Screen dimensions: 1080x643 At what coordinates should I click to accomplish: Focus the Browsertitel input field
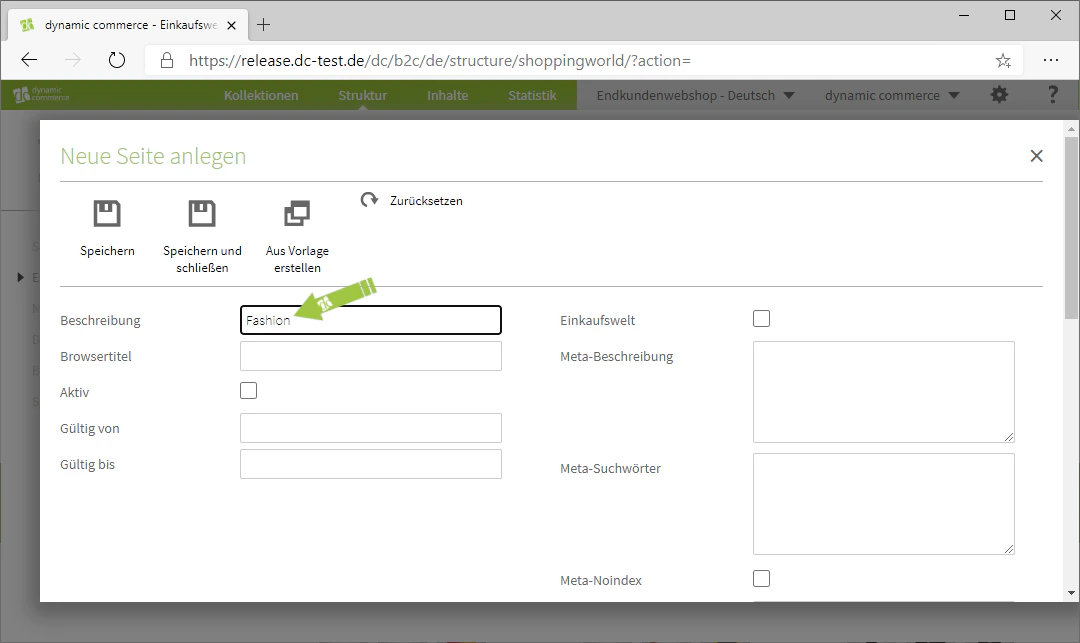(x=371, y=356)
